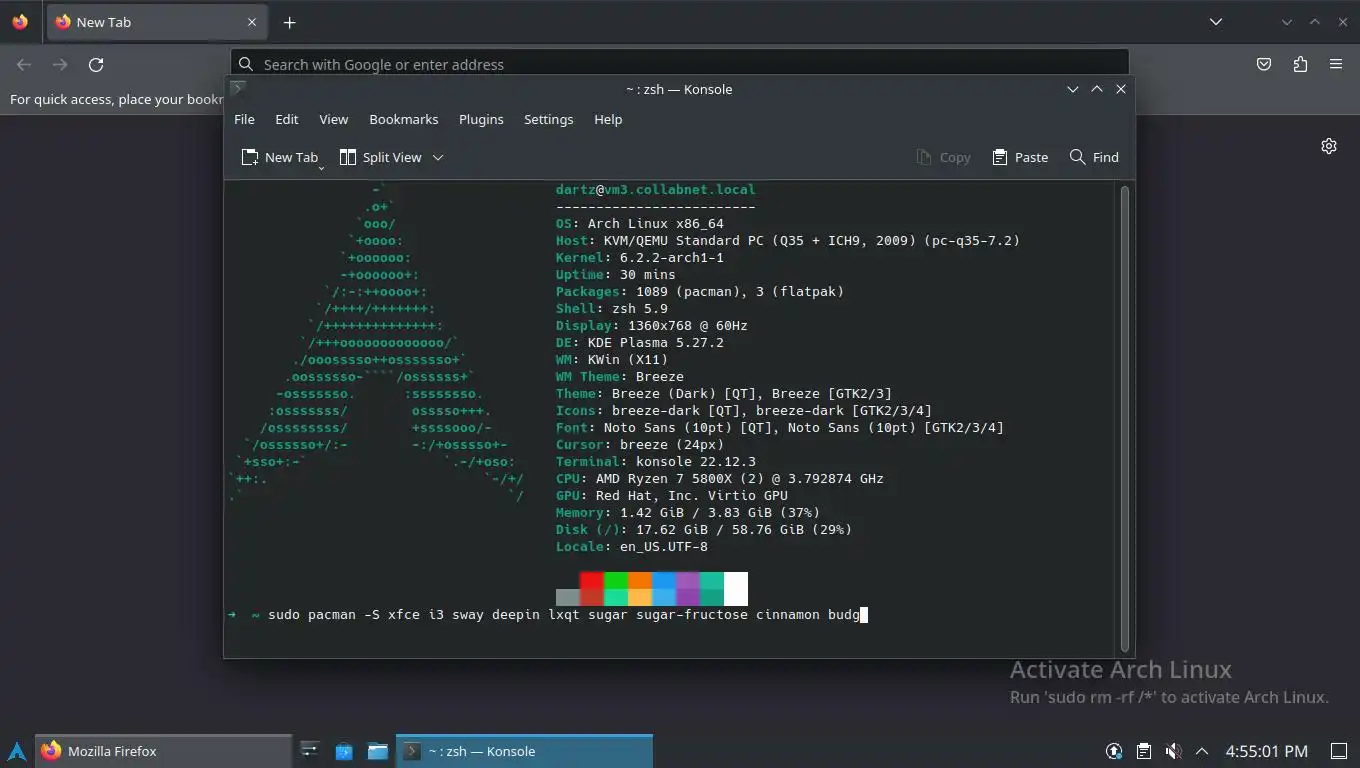Launch Discover store from the taskbar

344,751
